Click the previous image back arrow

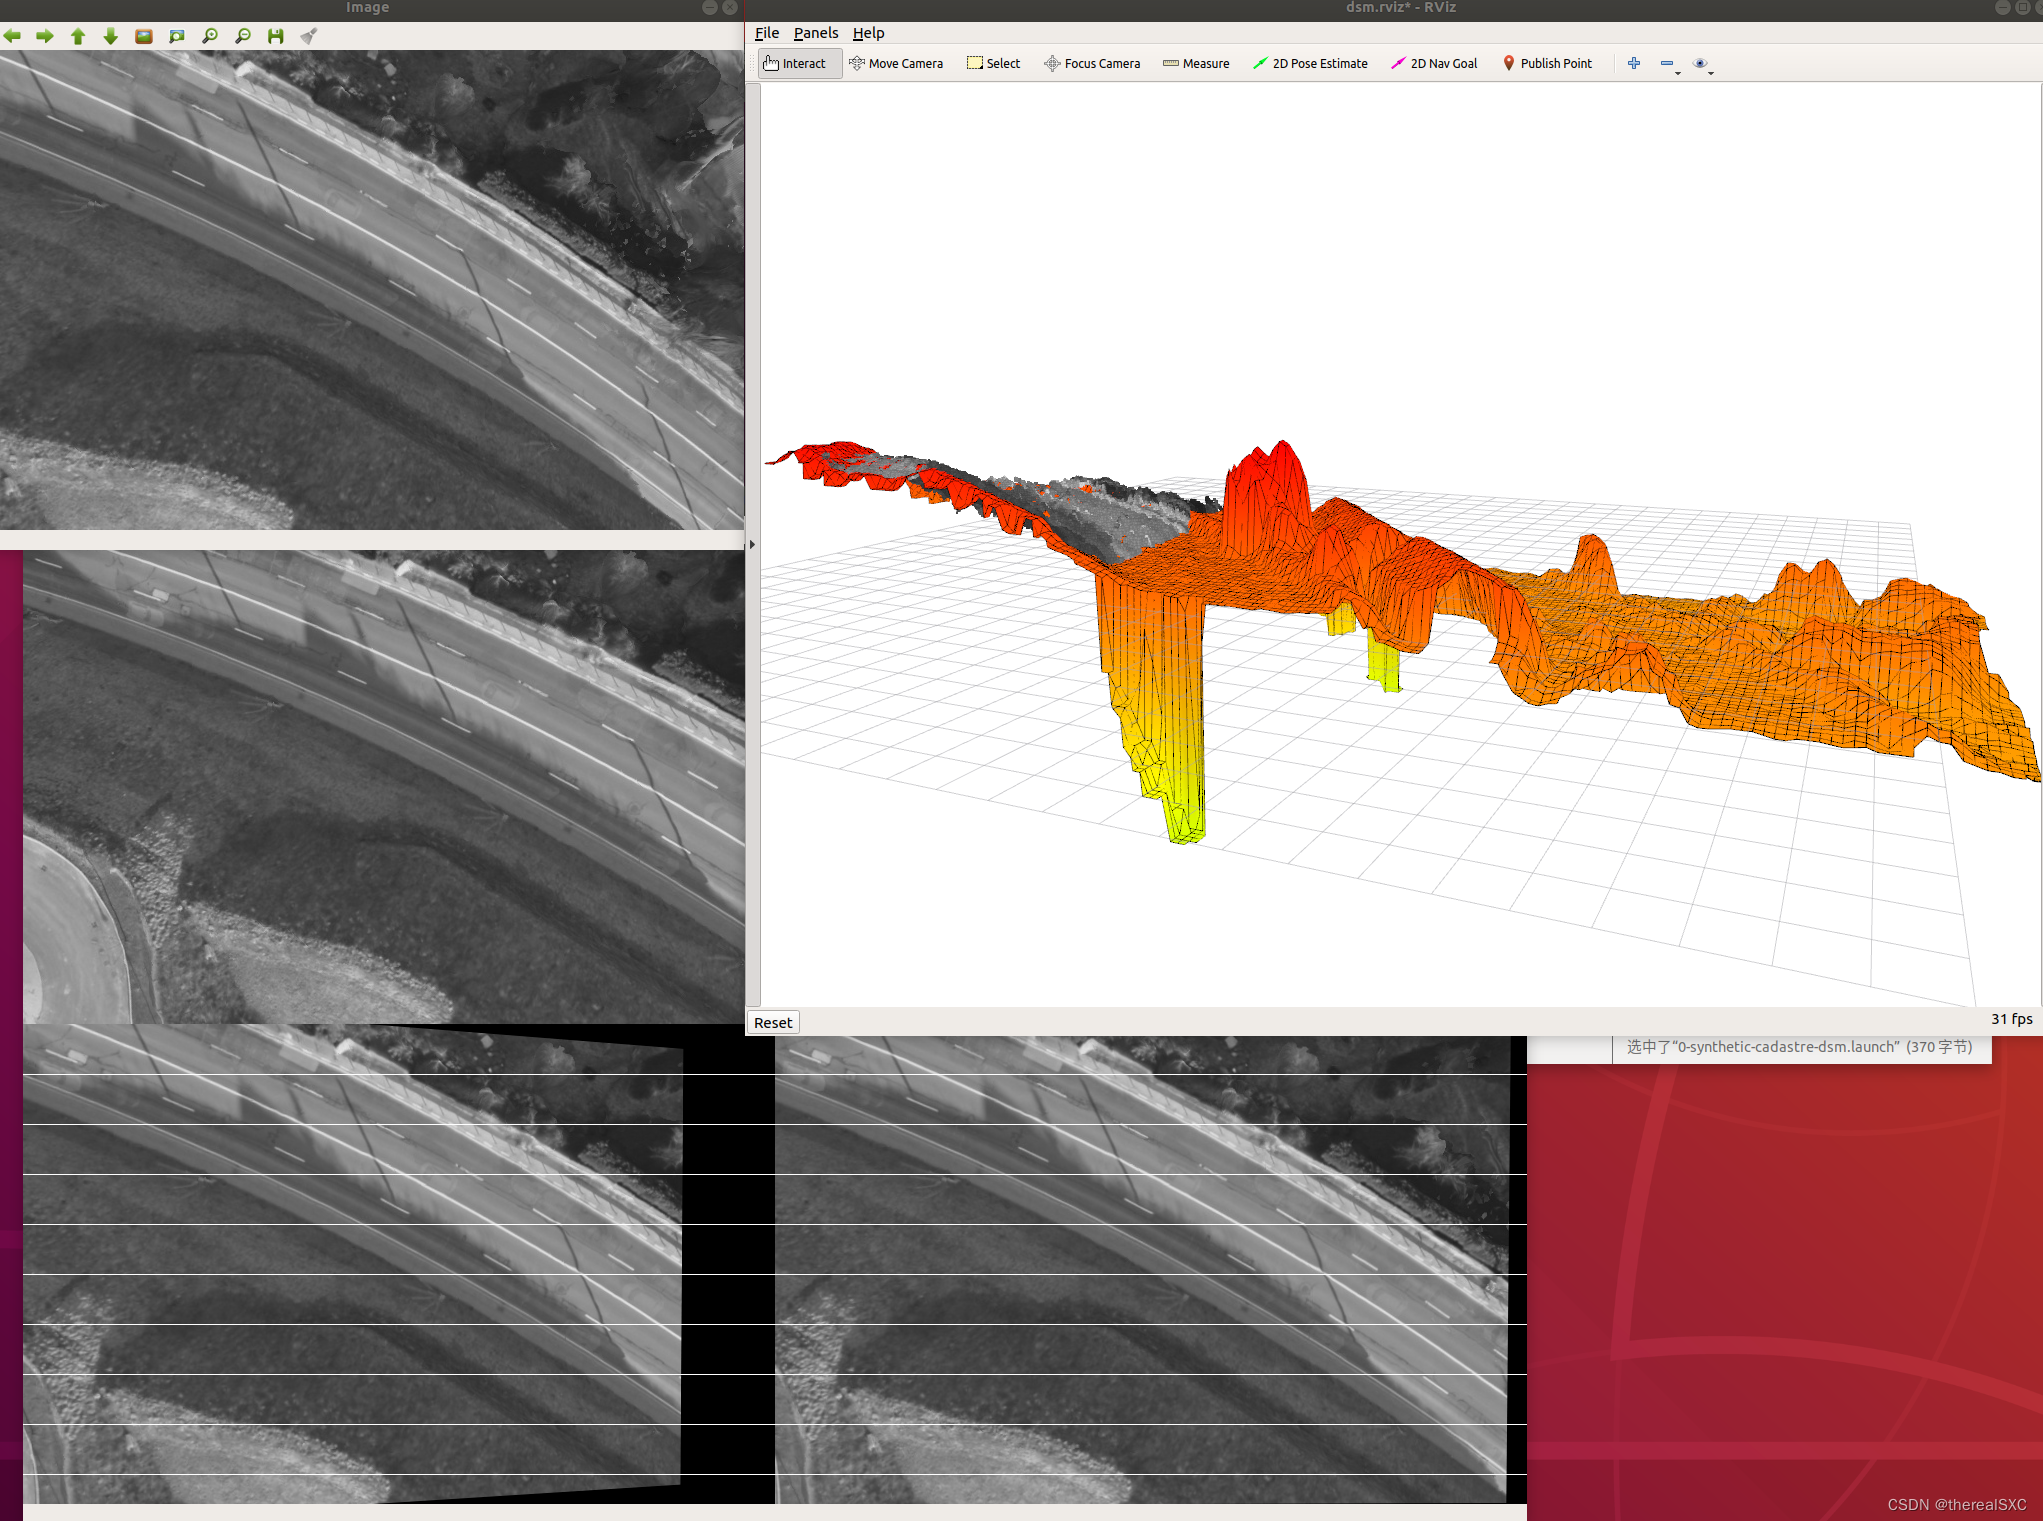tap(12, 36)
